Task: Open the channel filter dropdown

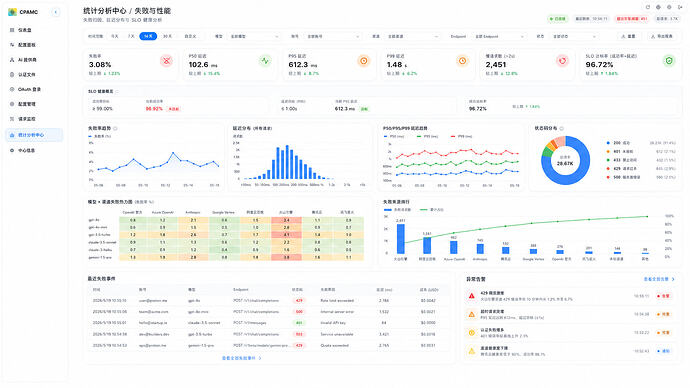Action: [x=412, y=37]
